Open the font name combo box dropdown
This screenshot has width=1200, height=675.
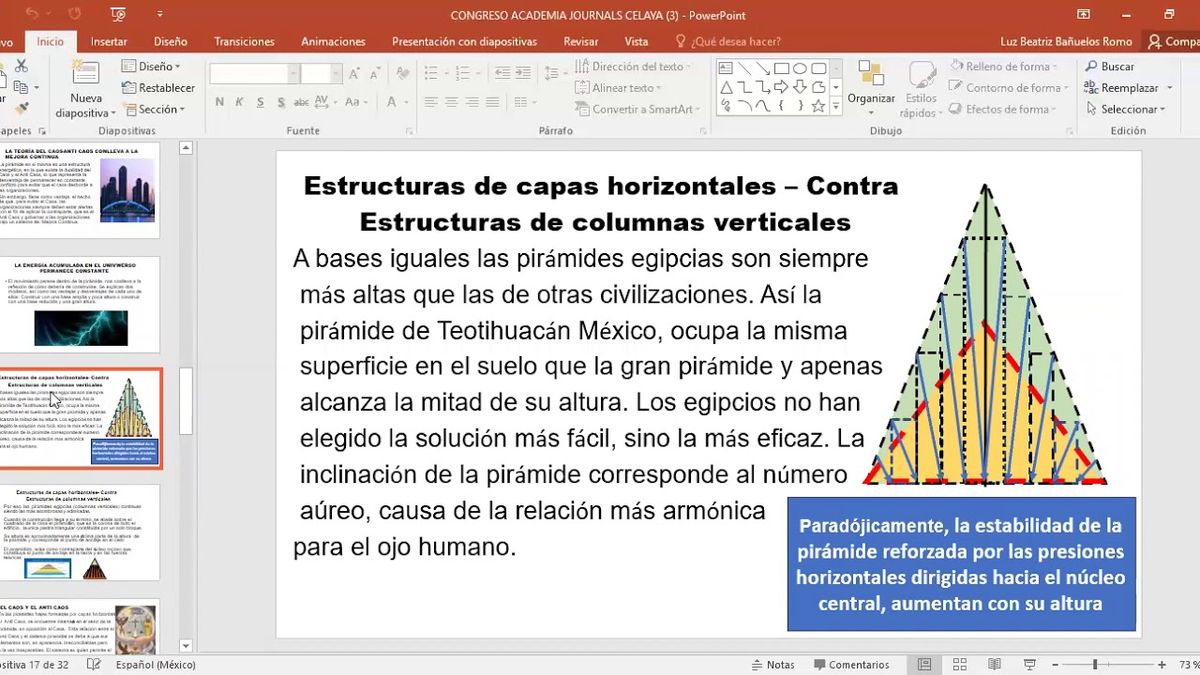pyautogui.click(x=293, y=74)
